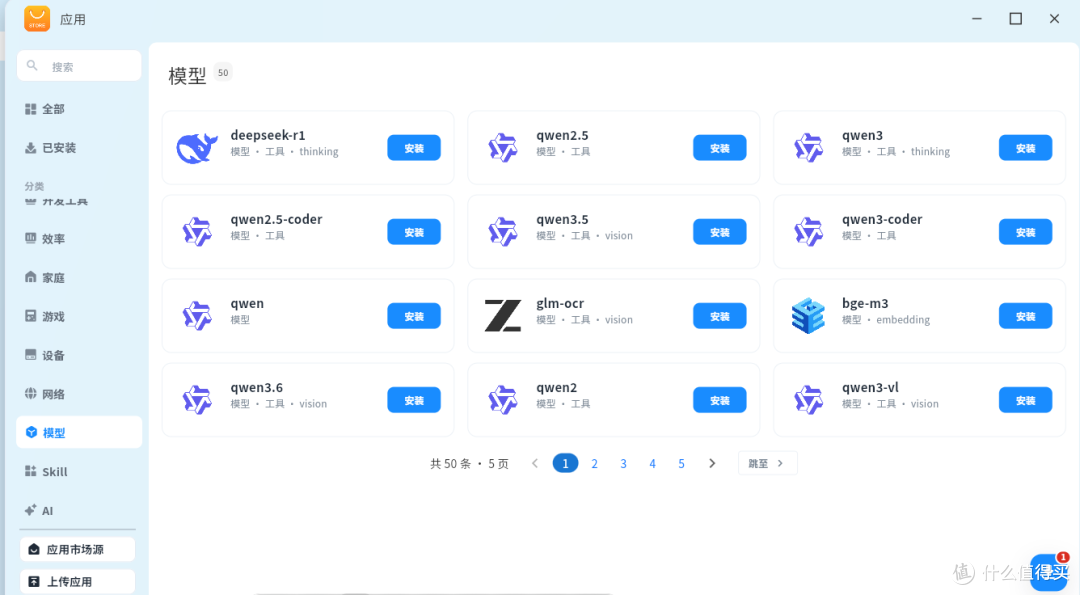
Task: Install qwen2.5-coder model
Action: 414,232
